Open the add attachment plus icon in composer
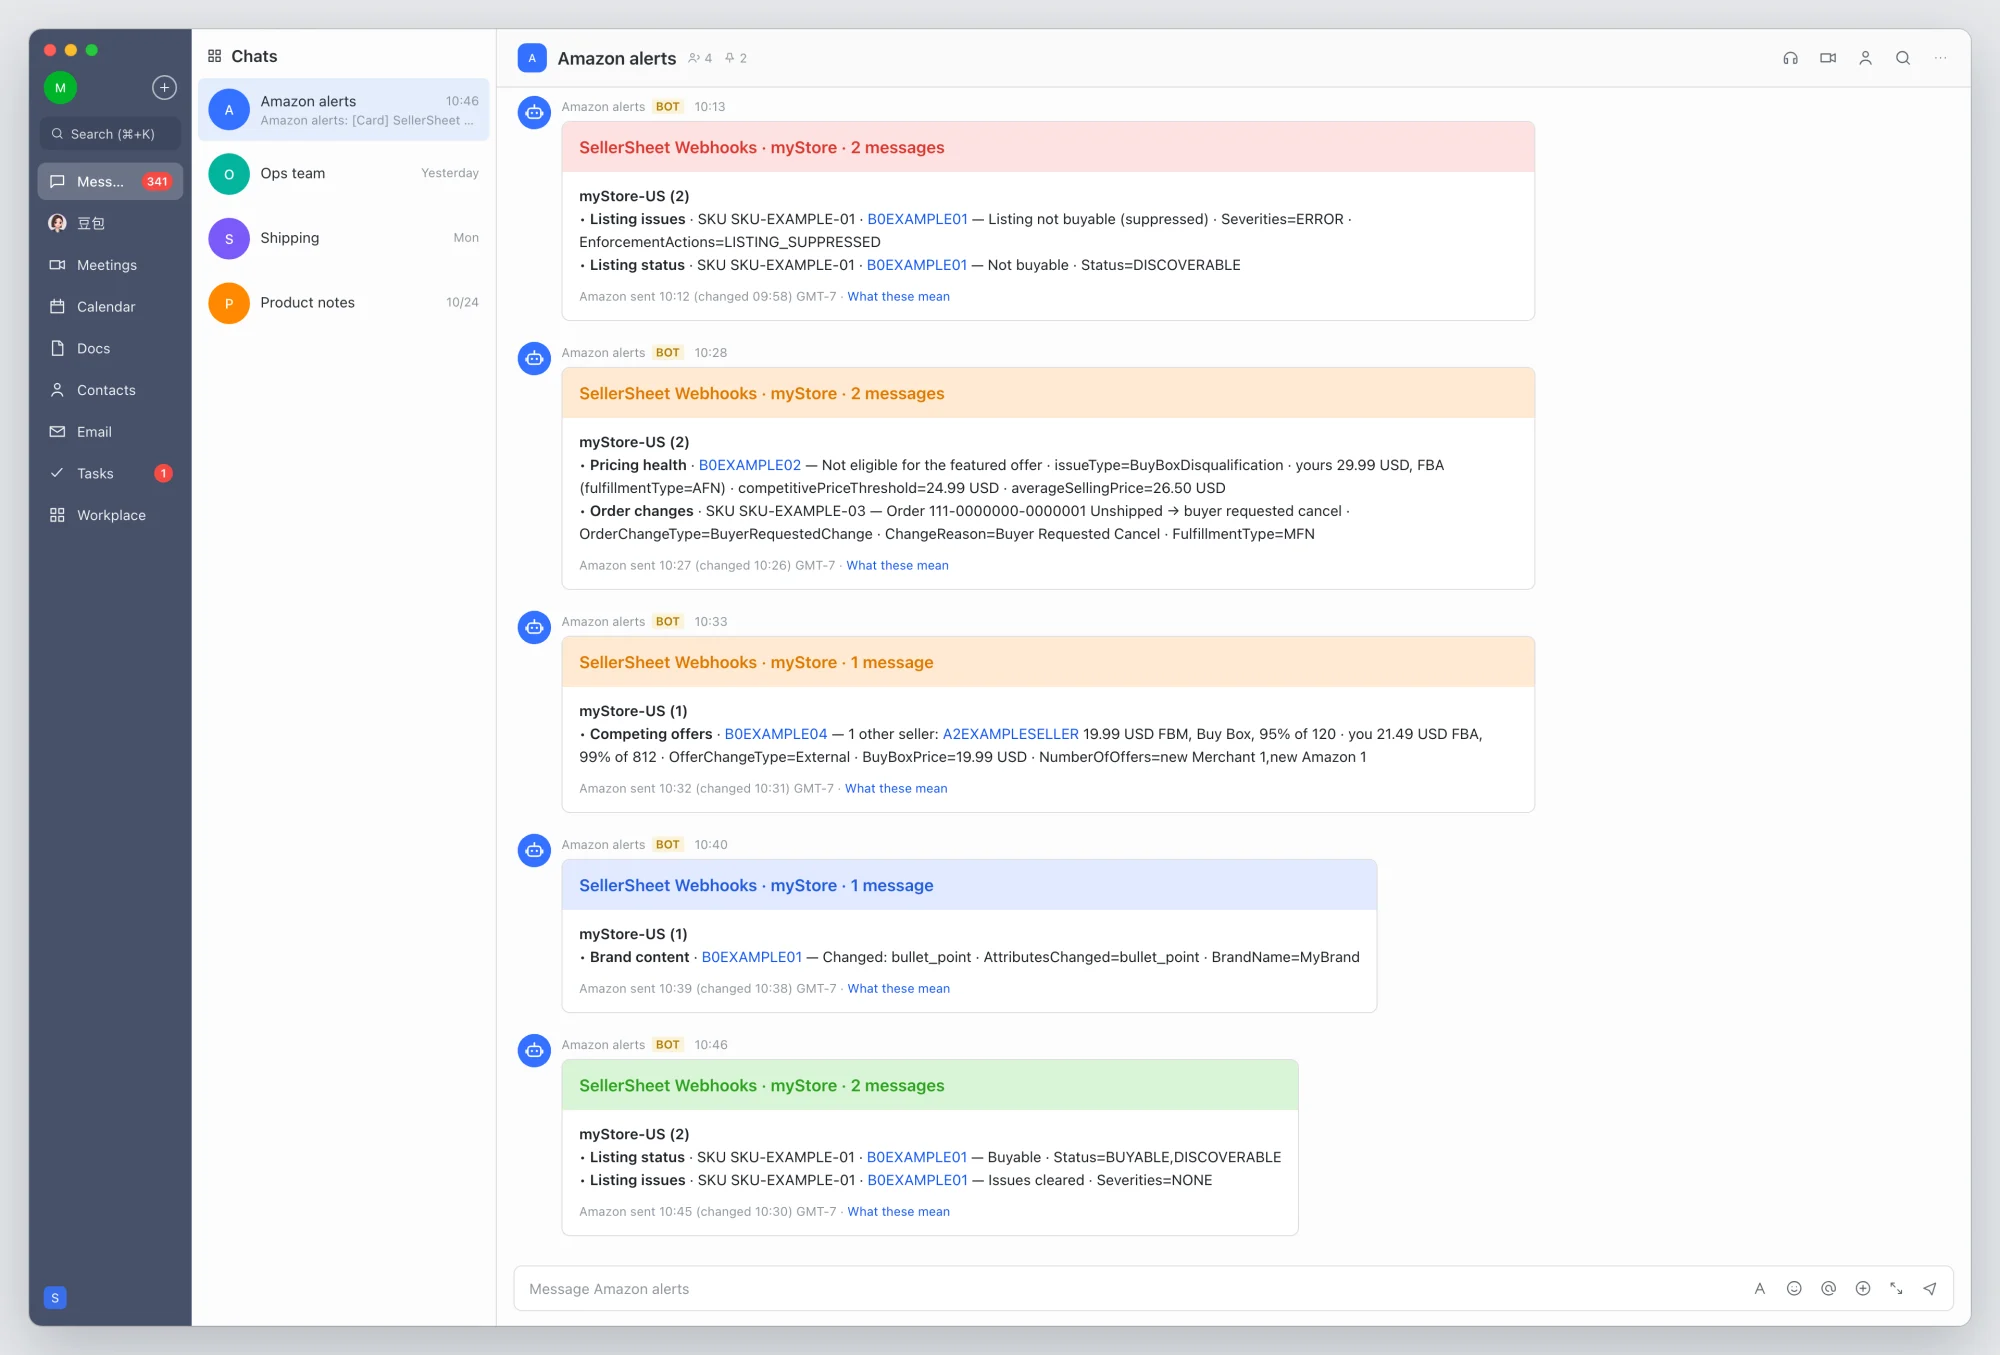 (x=1862, y=1289)
